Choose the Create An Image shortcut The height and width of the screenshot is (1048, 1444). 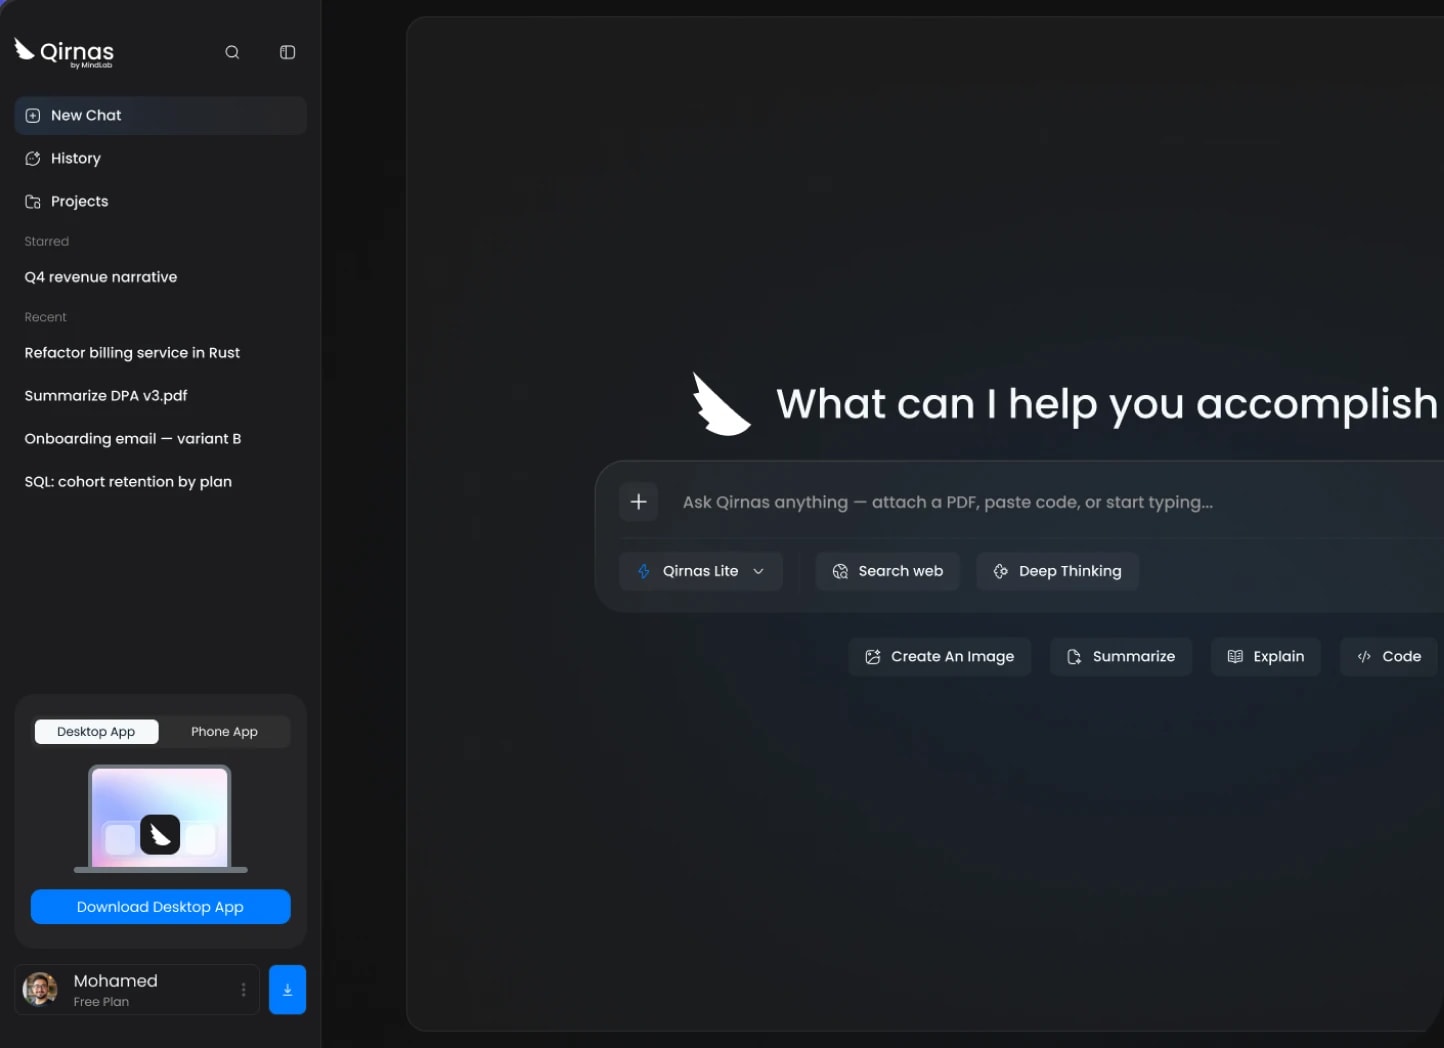click(x=940, y=657)
